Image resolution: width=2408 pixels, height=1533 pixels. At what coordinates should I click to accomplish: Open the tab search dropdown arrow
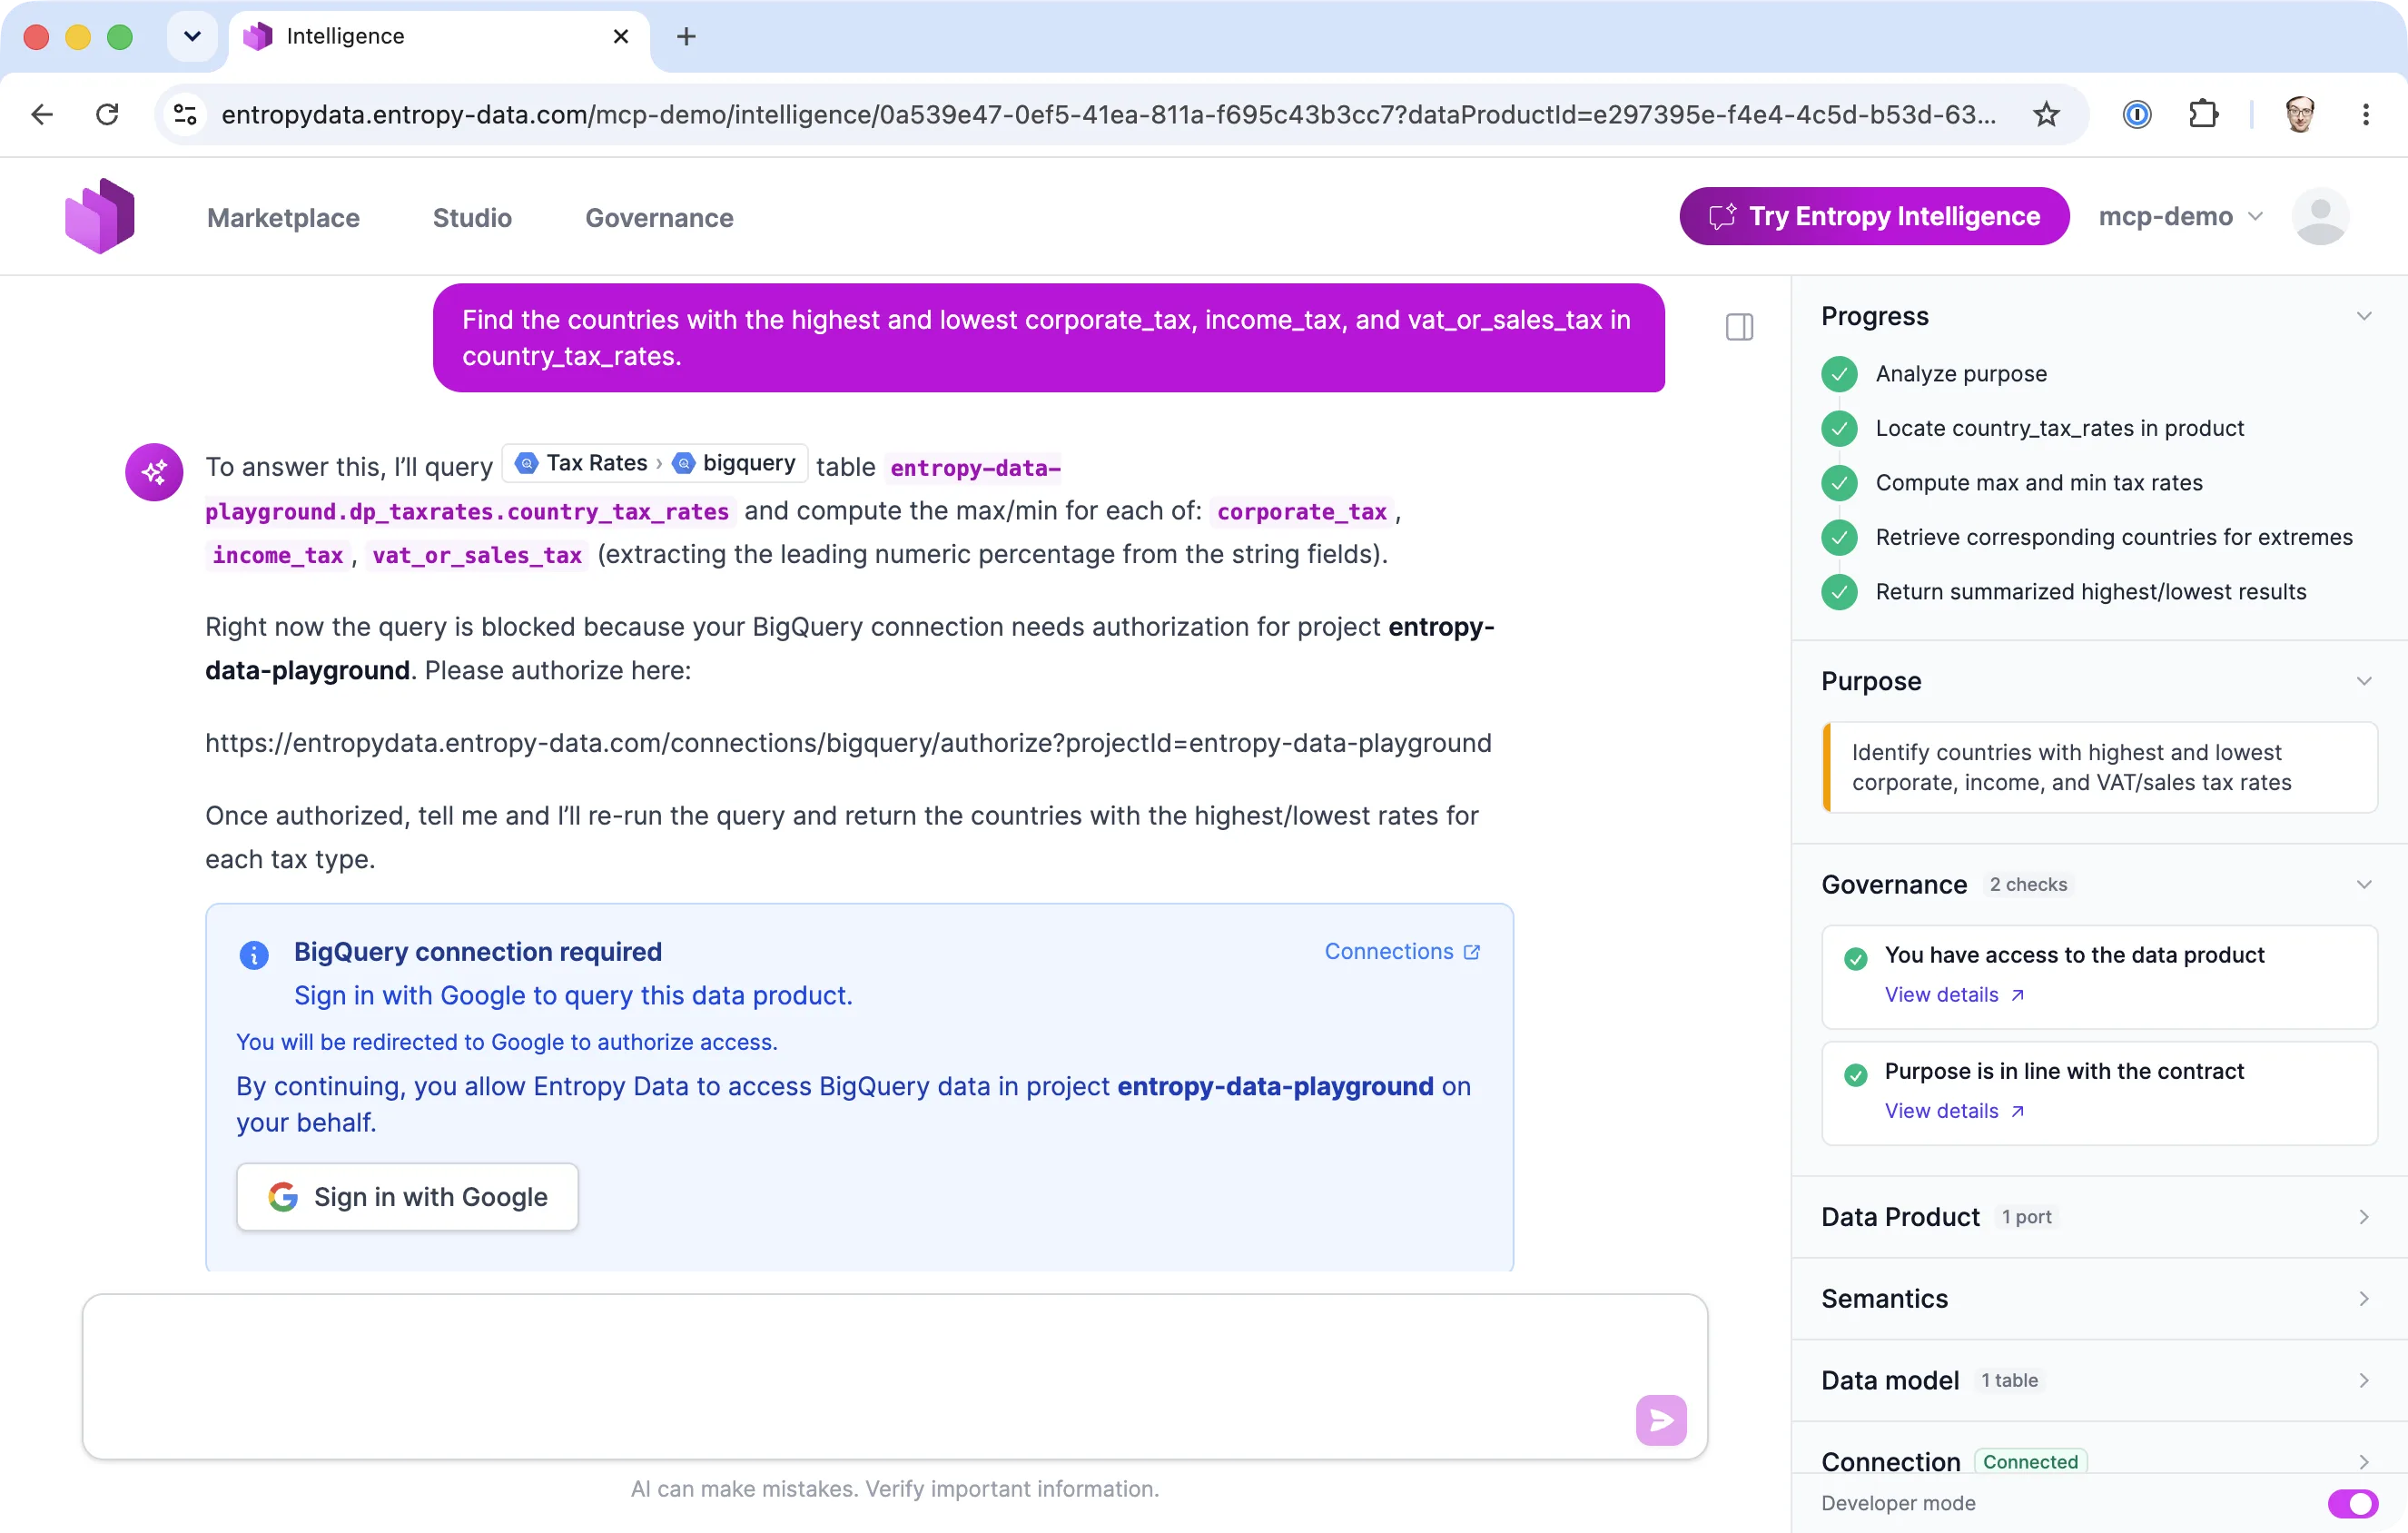point(193,37)
